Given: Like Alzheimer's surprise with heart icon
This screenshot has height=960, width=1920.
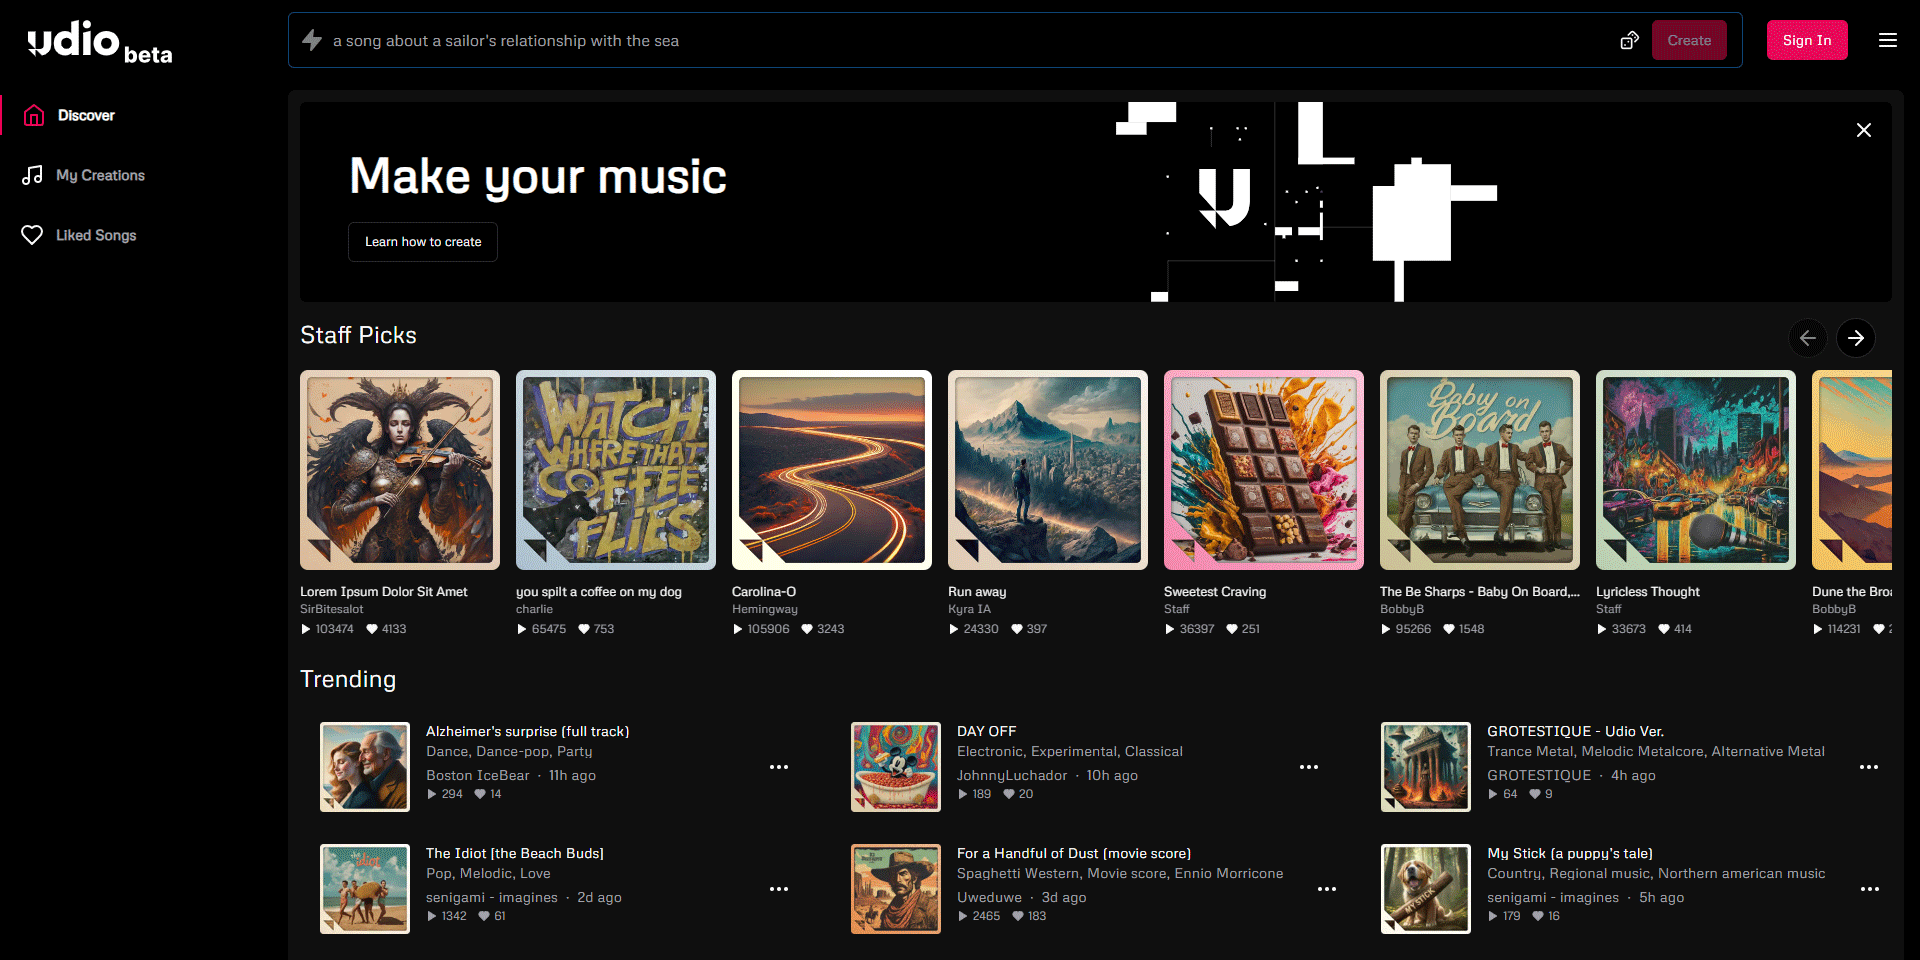Looking at the screenshot, I should 480,794.
